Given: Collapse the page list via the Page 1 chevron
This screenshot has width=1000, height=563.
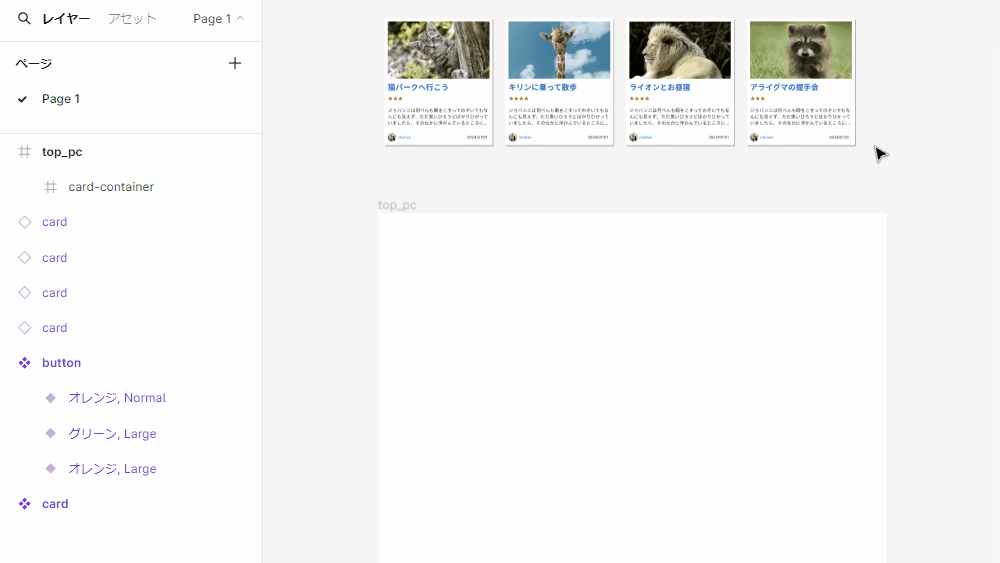Looking at the screenshot, I should pos(240,18).
